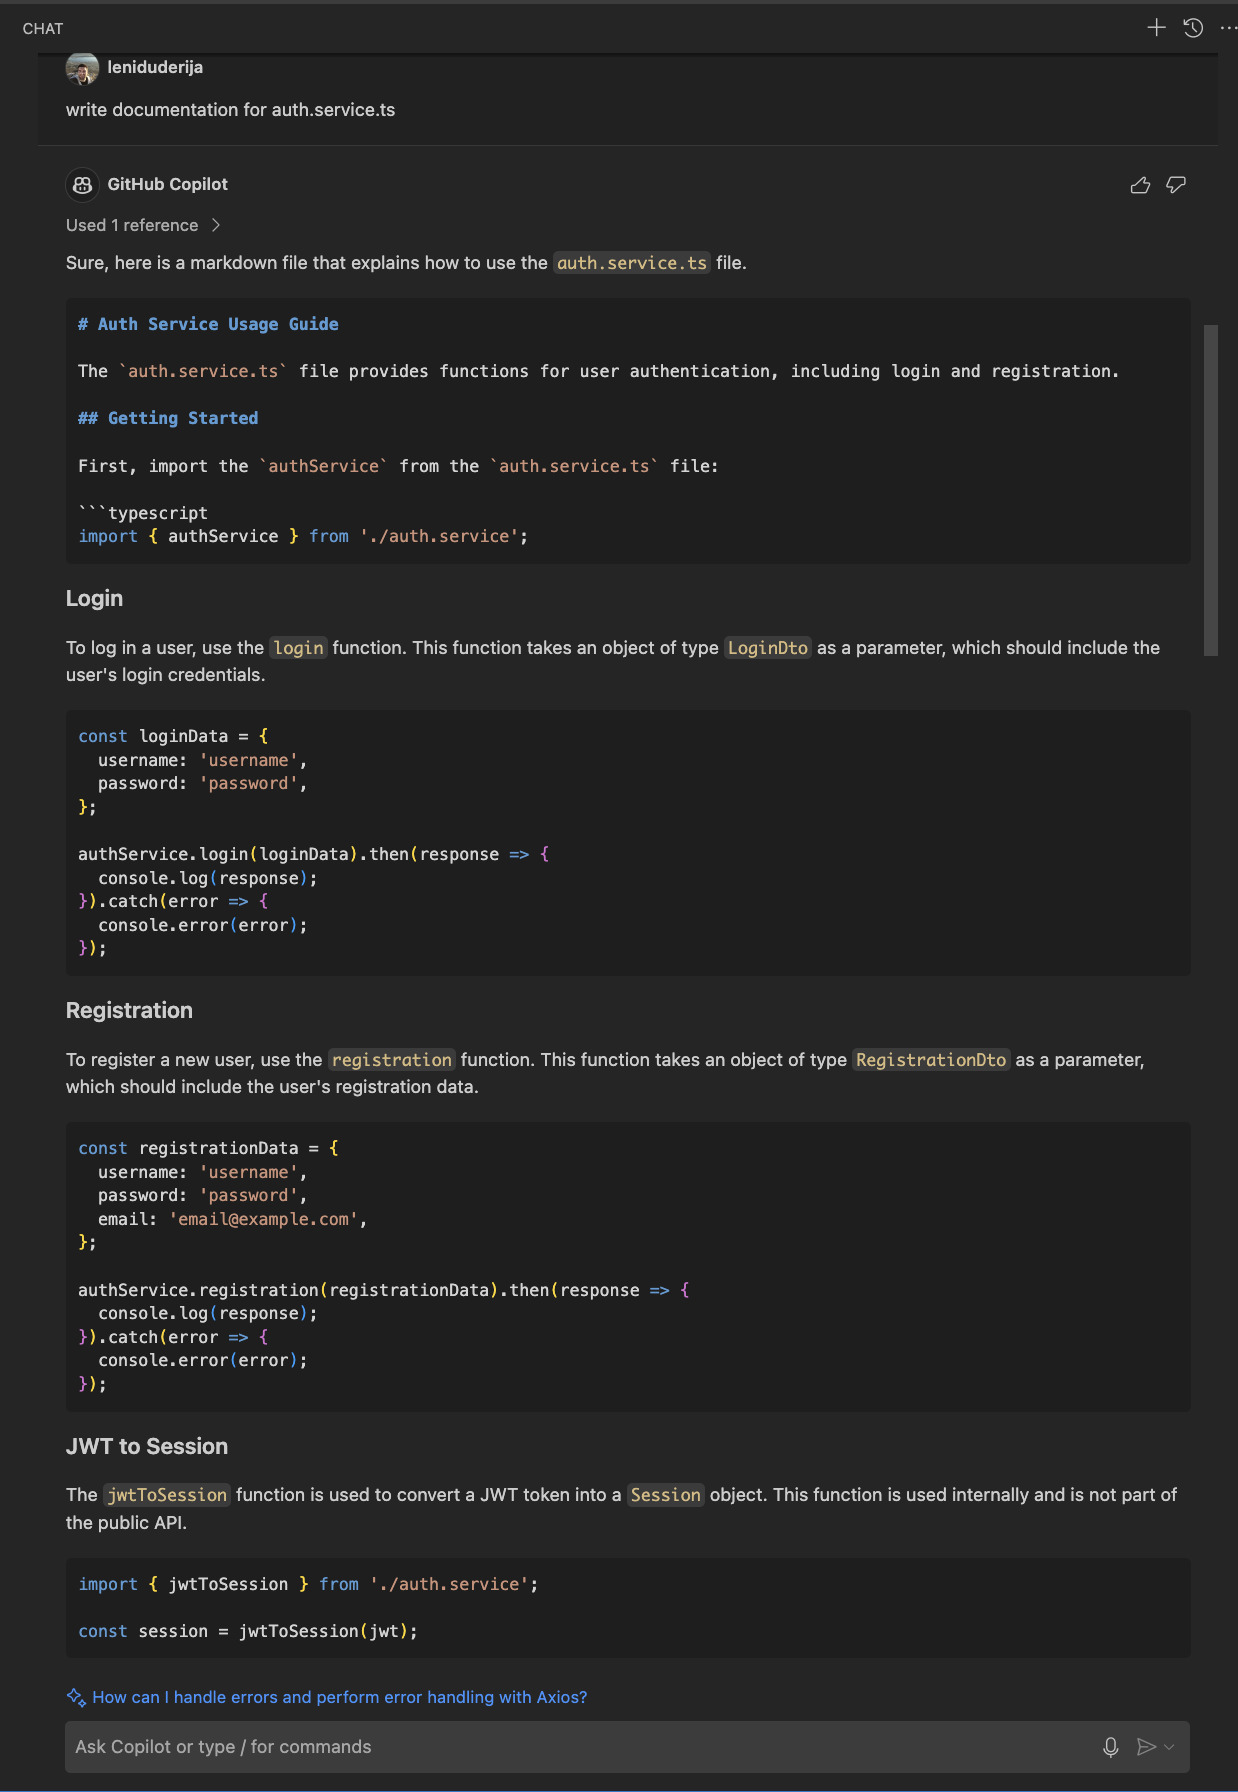Image resolution: width=1238 pixels, height=1792 pixels.
Task: Click the 'const registrationData = {' code line
Action: [208, 1148]
